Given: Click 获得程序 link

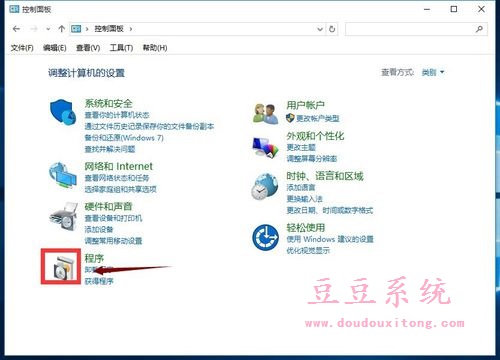Looking at the screenshot, I should 99,281.
